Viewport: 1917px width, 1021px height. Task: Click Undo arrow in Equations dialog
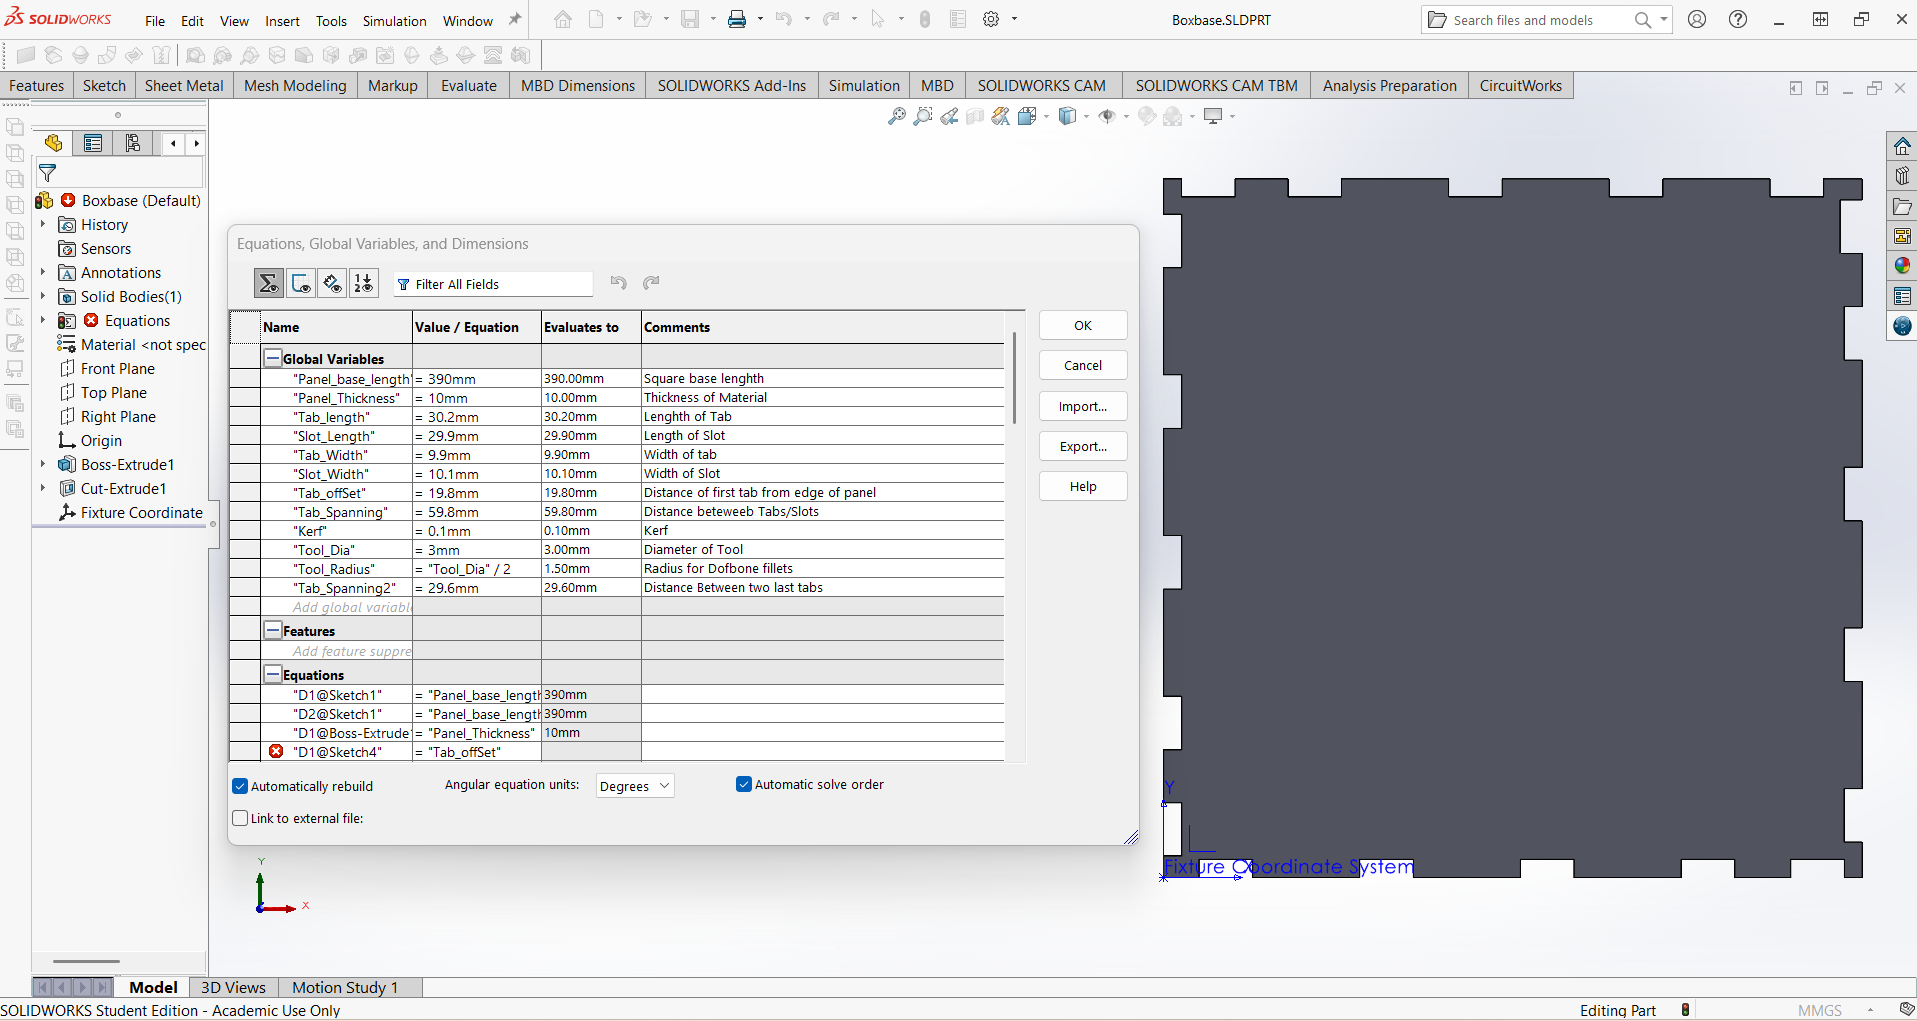pyautogui.click(x=619, y=283)
